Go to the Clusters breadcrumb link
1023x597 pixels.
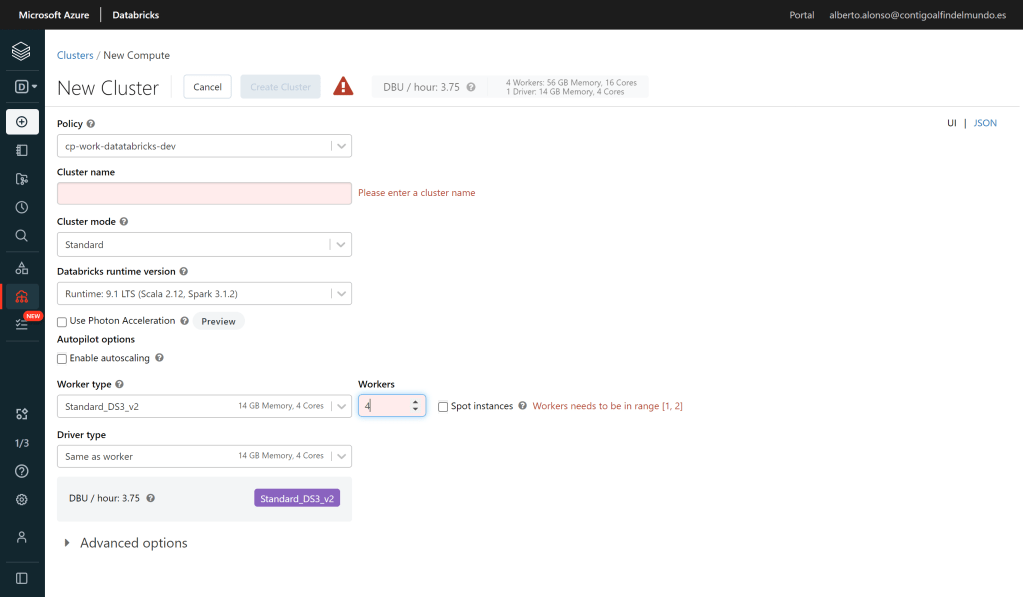pyautogui.click(x=75, y=56)
